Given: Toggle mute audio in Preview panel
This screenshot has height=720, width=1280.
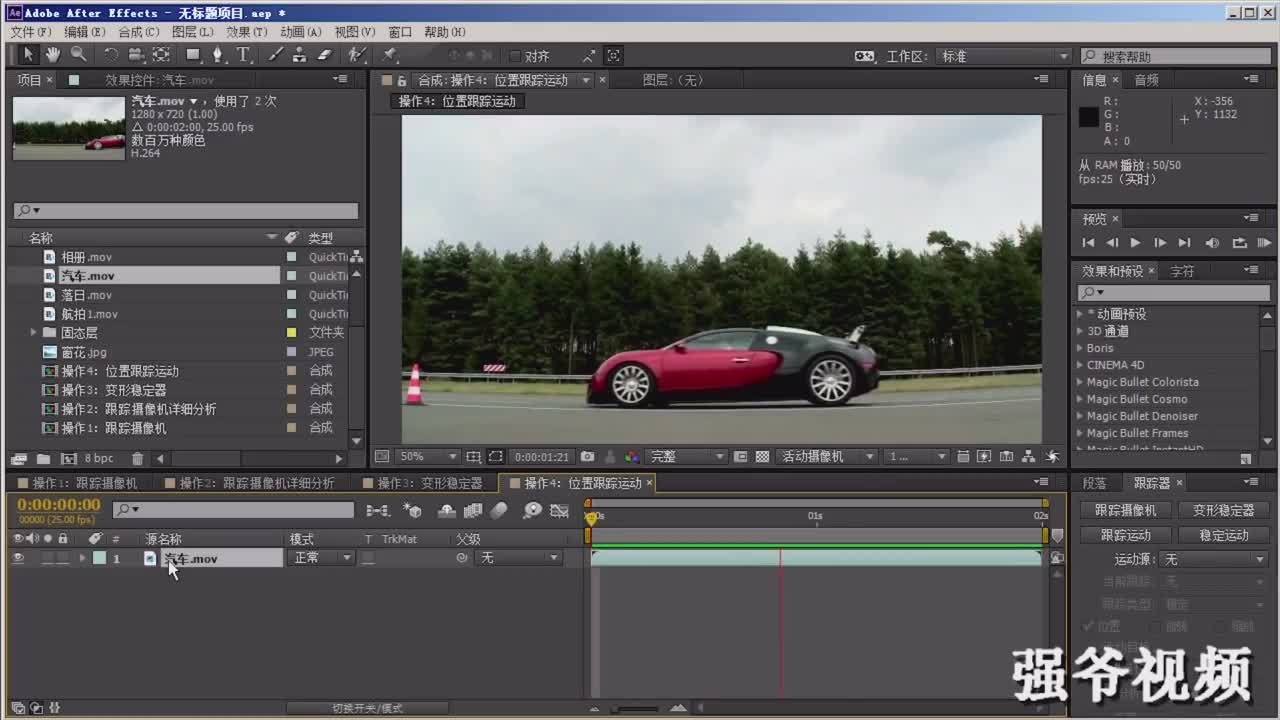Looking at the screenshot, I should point(1212,243).
